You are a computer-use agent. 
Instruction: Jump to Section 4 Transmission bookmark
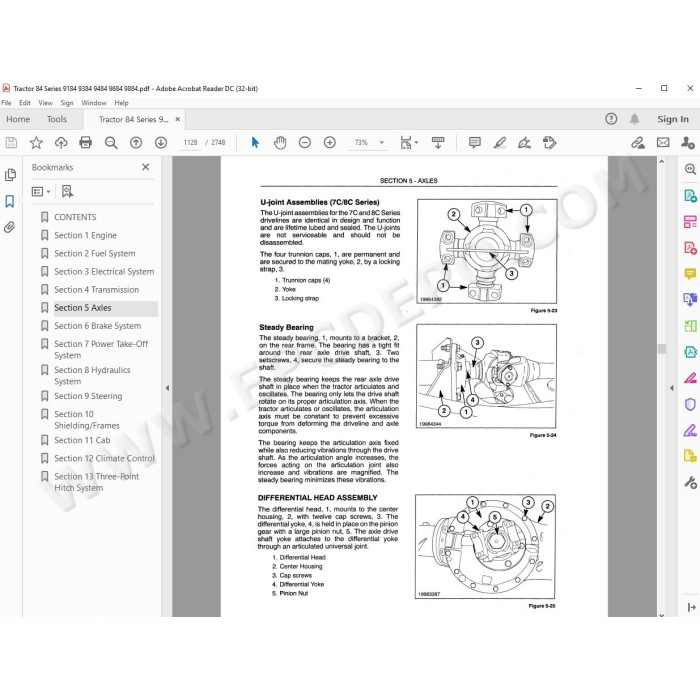[x=96, y=290]
